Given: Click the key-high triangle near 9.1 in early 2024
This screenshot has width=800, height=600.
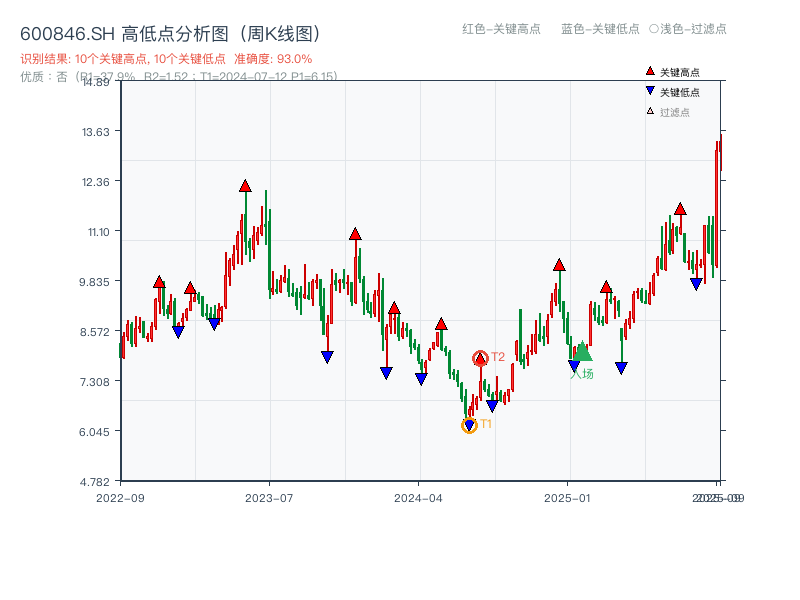Looking at the screenshot, I should (394, 308).
